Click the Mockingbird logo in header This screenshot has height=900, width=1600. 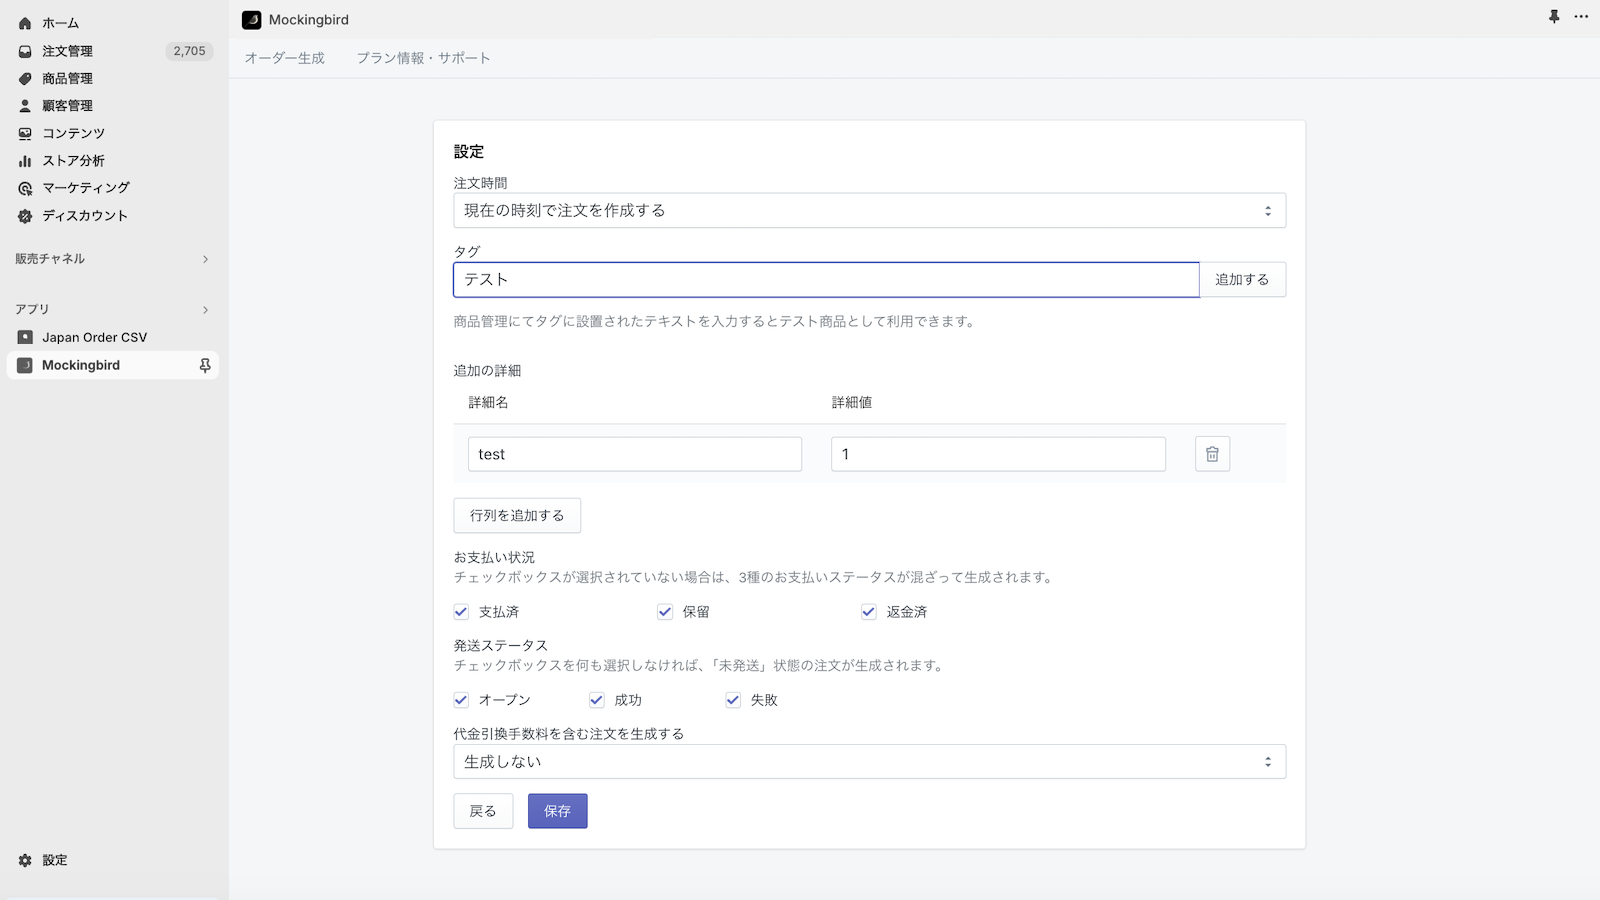point(252,20)
